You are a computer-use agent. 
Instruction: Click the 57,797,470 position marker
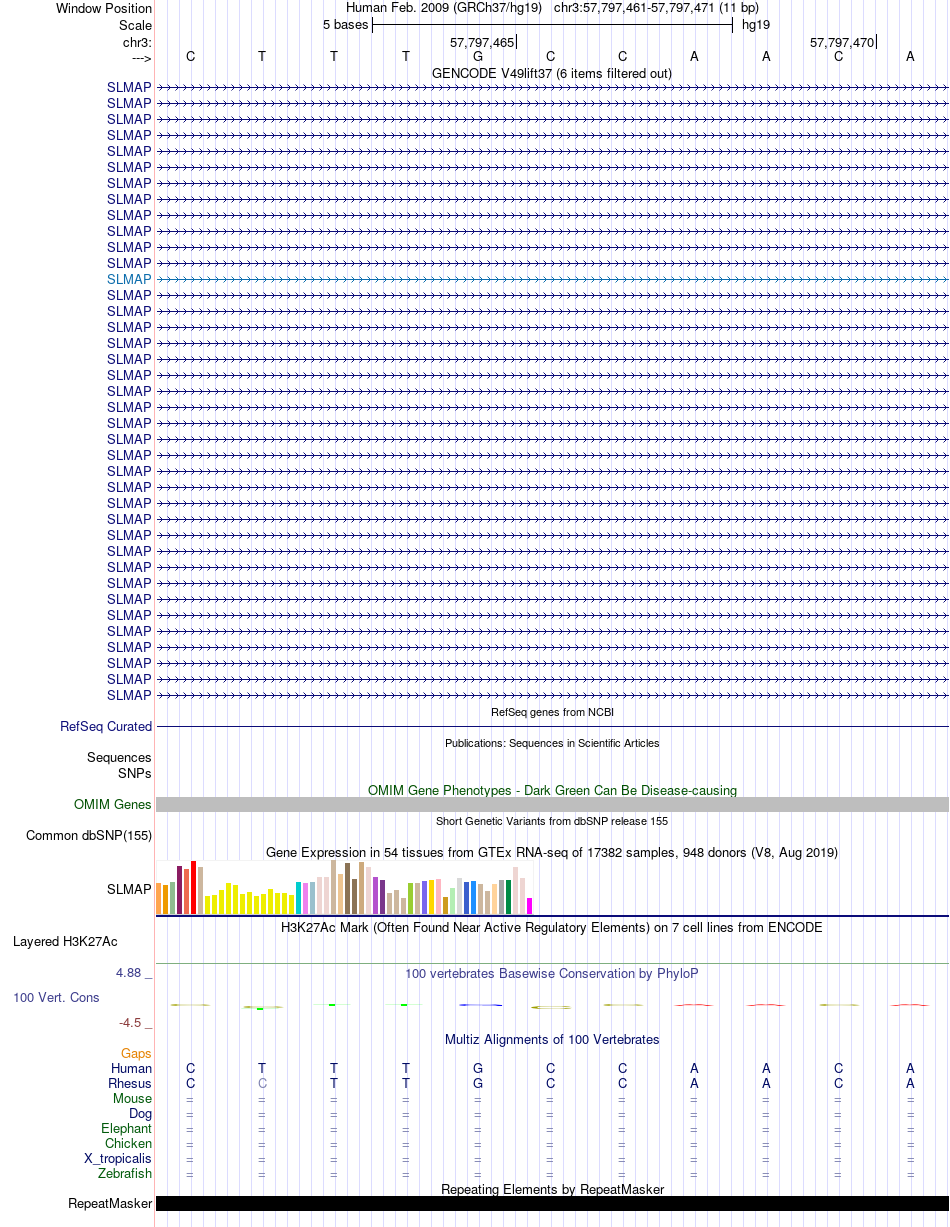pyautogui.click(x=842, y=42)
